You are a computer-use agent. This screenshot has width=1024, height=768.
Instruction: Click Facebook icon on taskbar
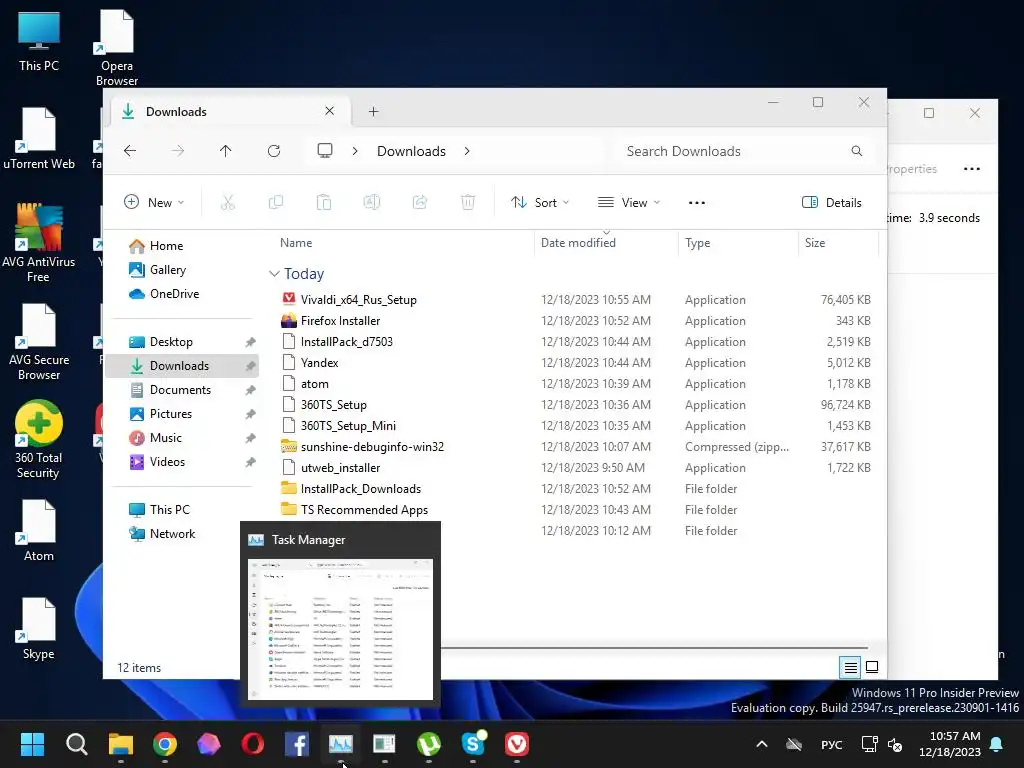tap(296, 744)
